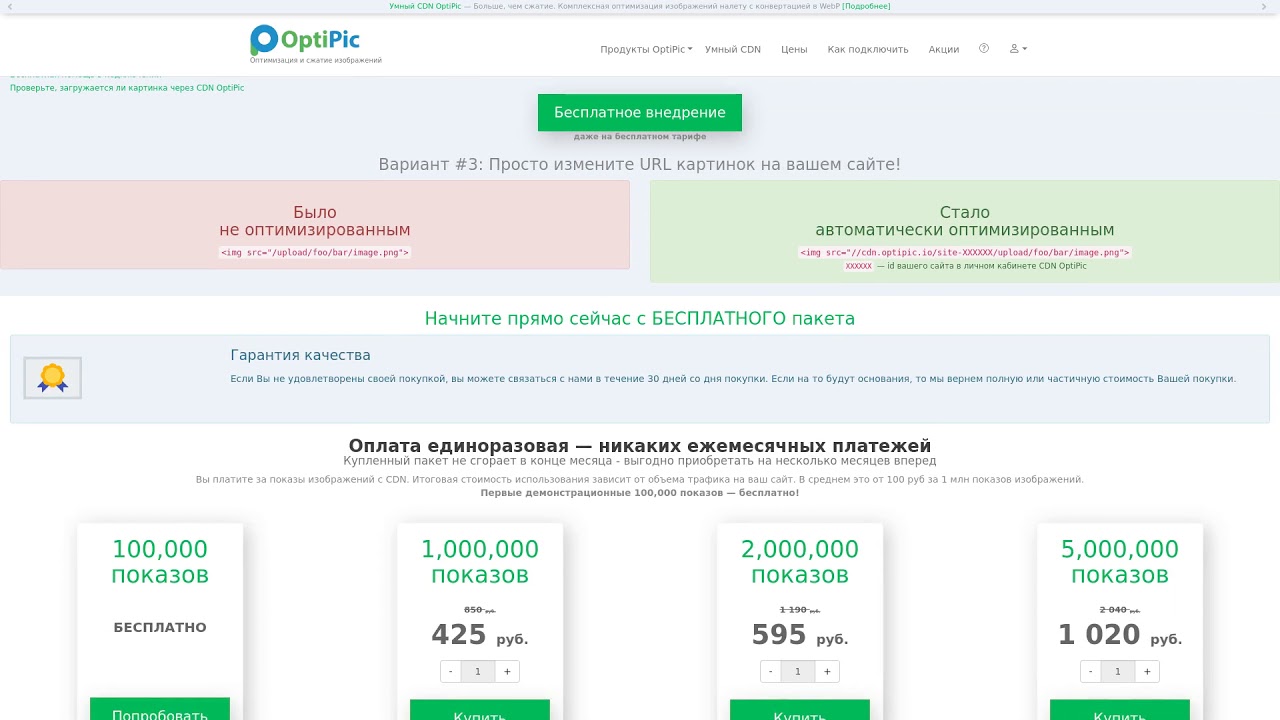This screenshot has height=720, width=1280.
Task: Click the Гарантия качества heading
Action: point(300,355)
